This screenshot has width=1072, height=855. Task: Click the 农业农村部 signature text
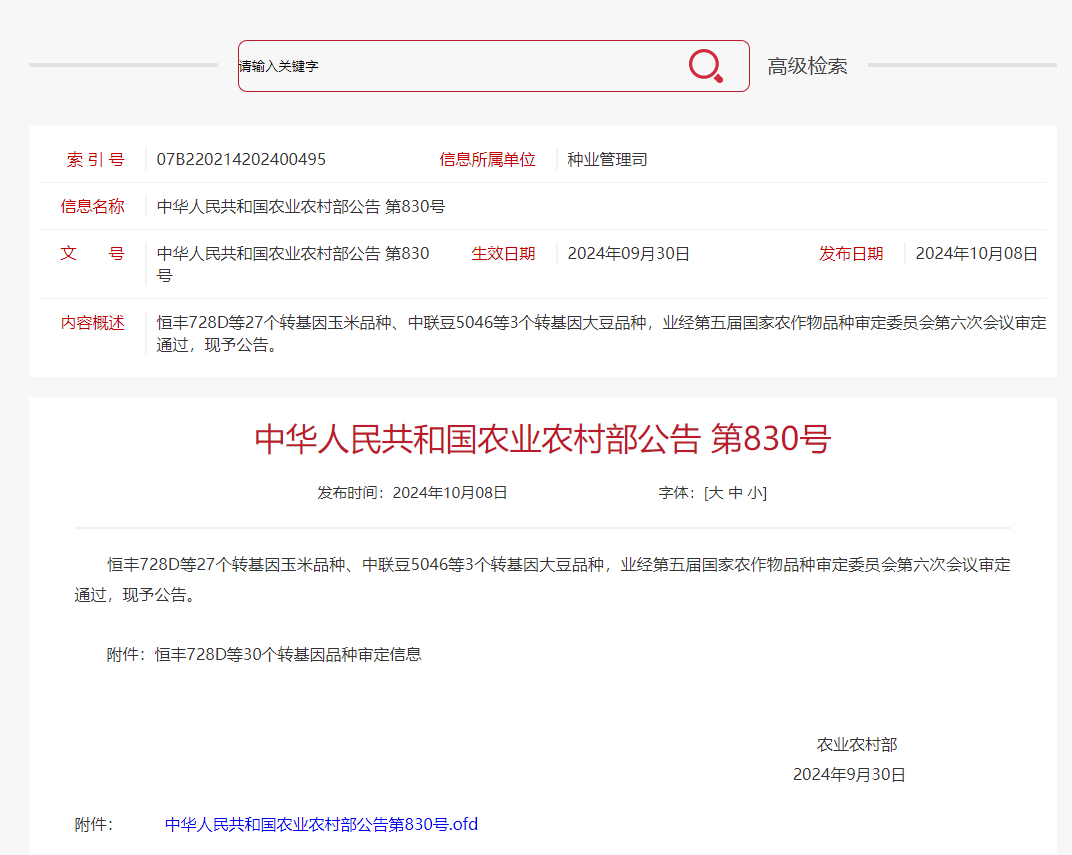(x=857, y=744)
